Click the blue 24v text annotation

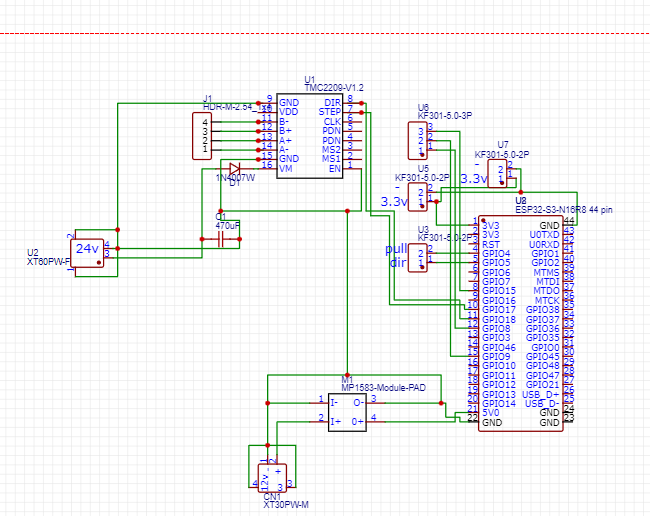tap(87, 248)
